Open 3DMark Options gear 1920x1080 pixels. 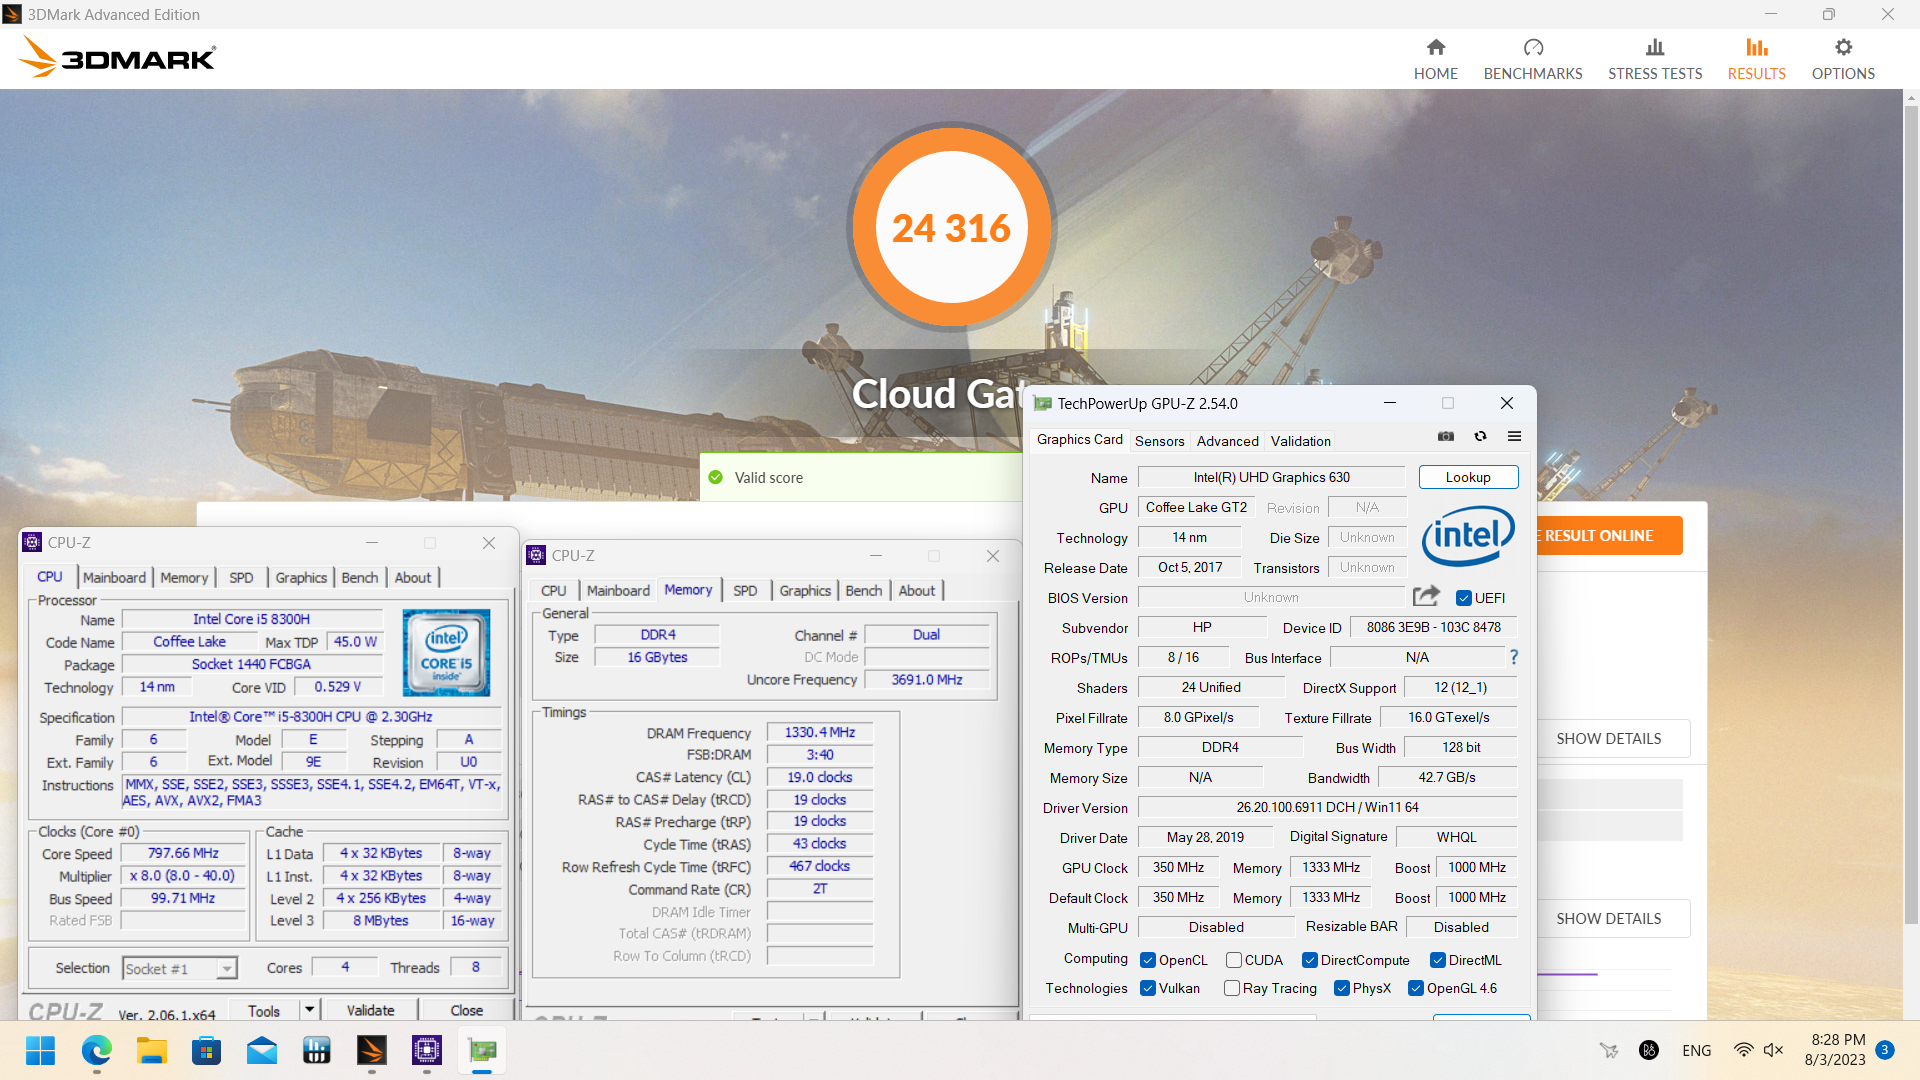click(1843, 59)
